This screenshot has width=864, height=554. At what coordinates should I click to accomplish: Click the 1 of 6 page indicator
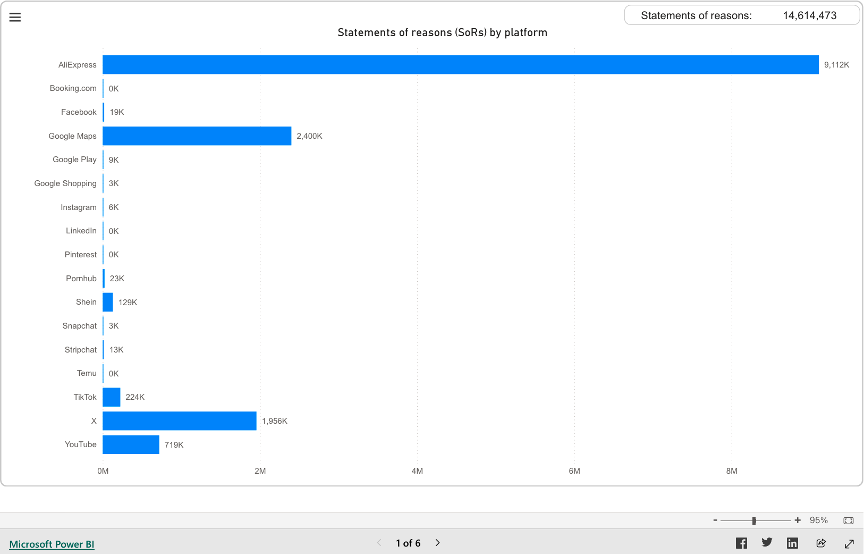(408, 543)
